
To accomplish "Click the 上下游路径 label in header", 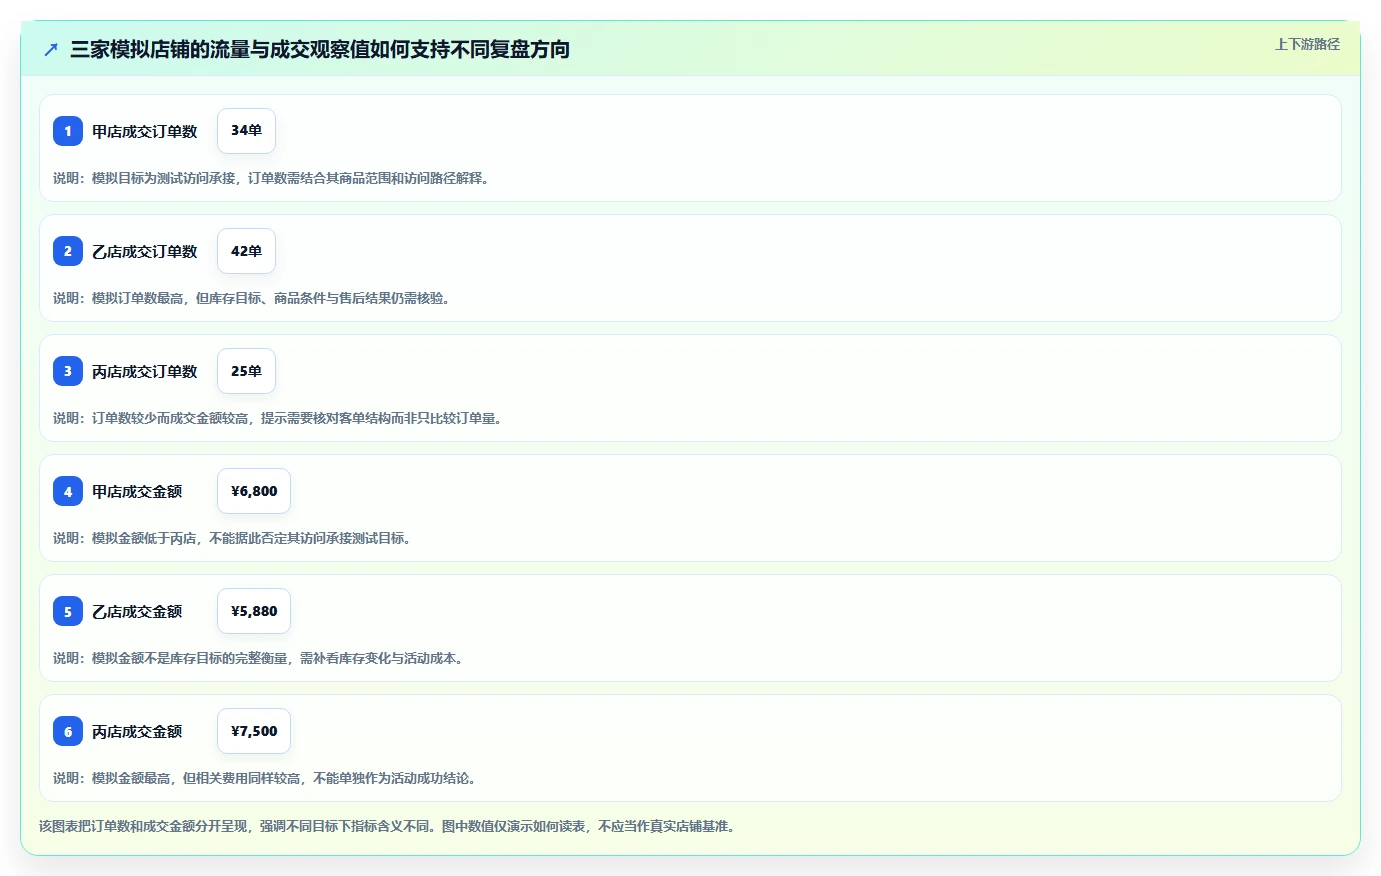I will coord(1307,44).
